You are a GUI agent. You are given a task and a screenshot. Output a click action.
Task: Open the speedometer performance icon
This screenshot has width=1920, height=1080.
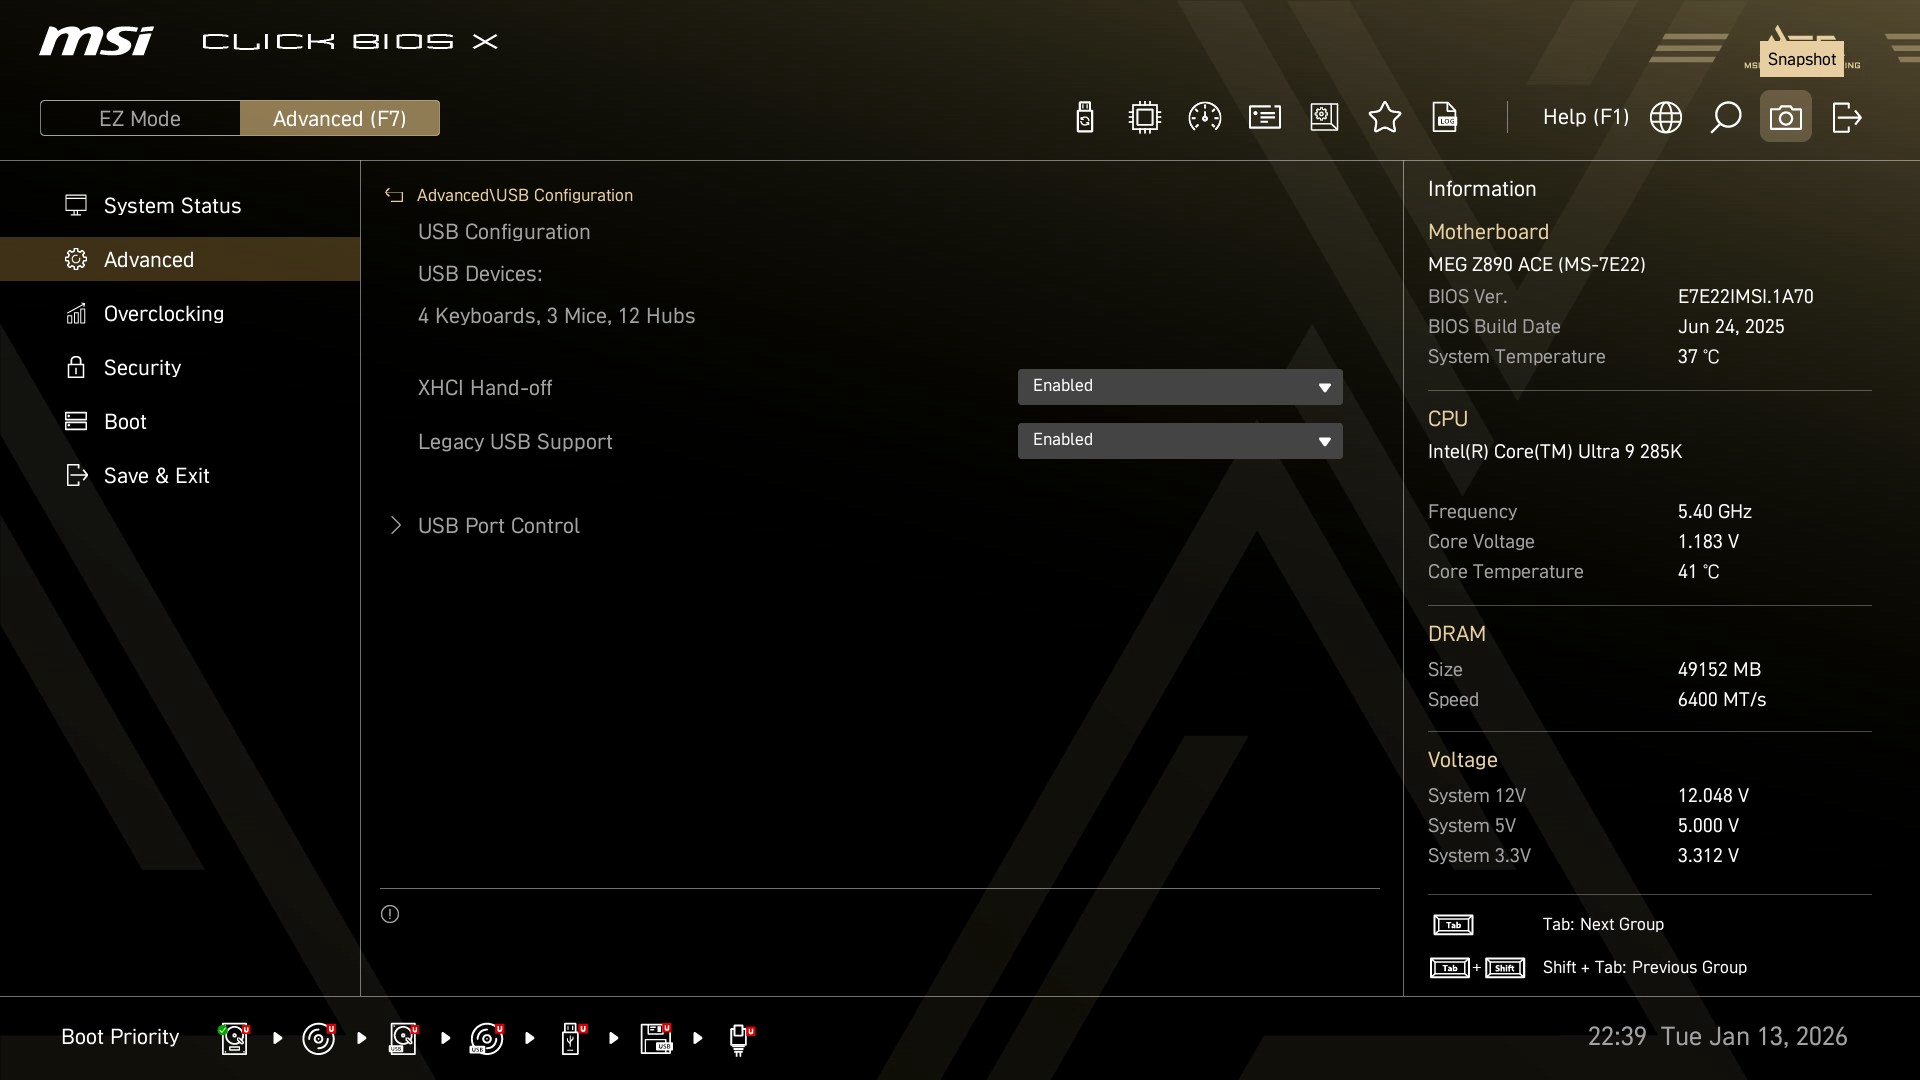click(1204, 118)
